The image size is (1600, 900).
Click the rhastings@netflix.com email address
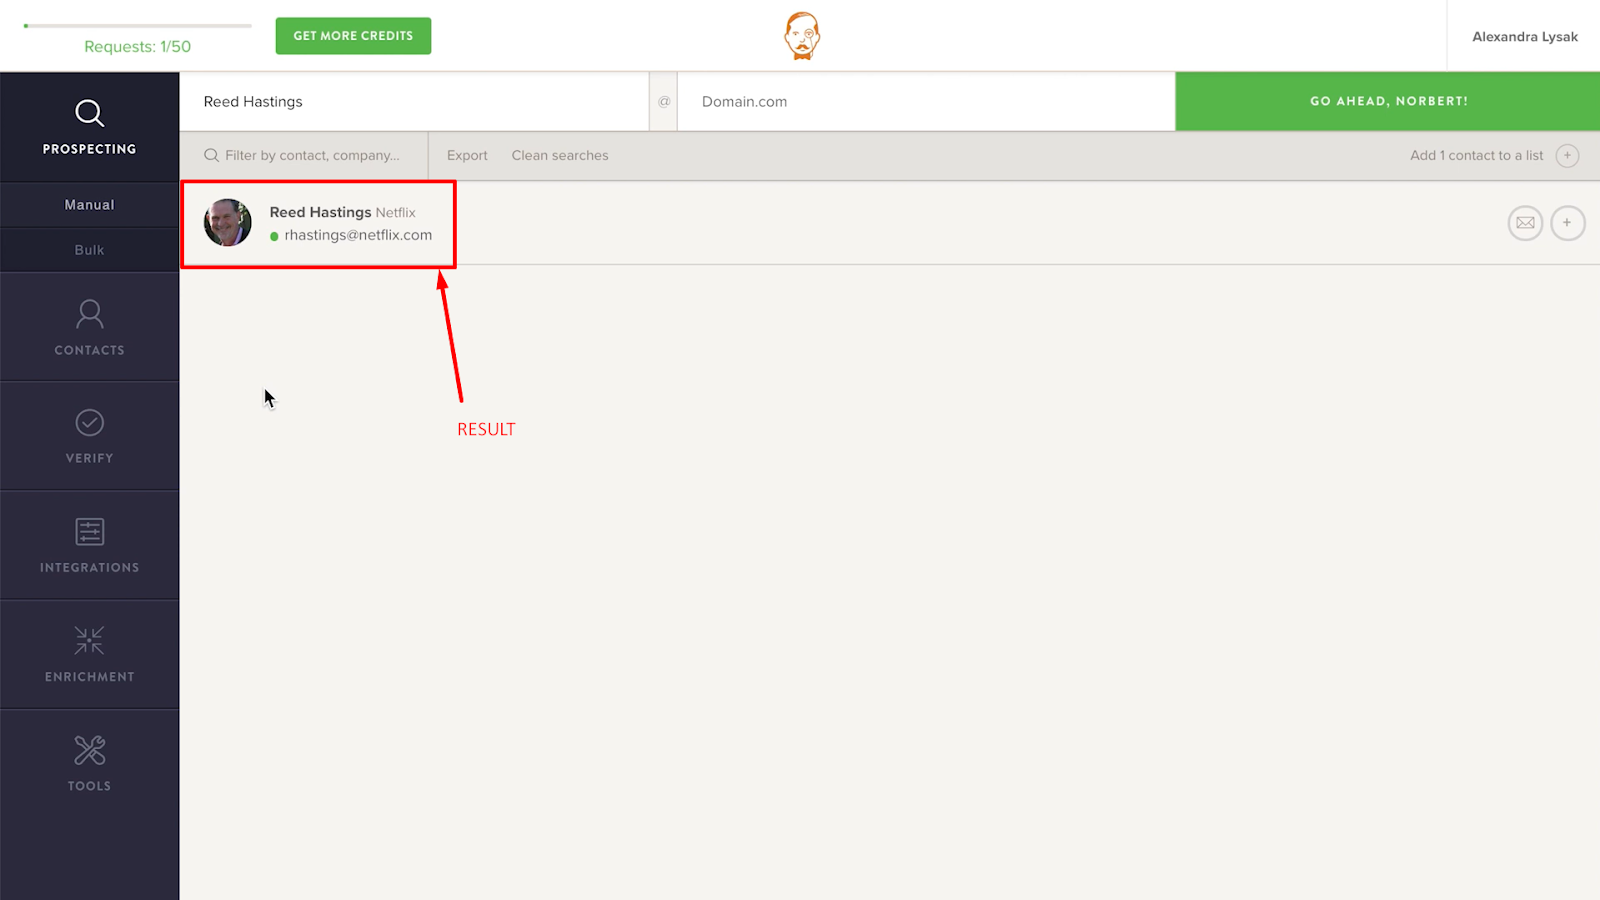coord(358,235)
